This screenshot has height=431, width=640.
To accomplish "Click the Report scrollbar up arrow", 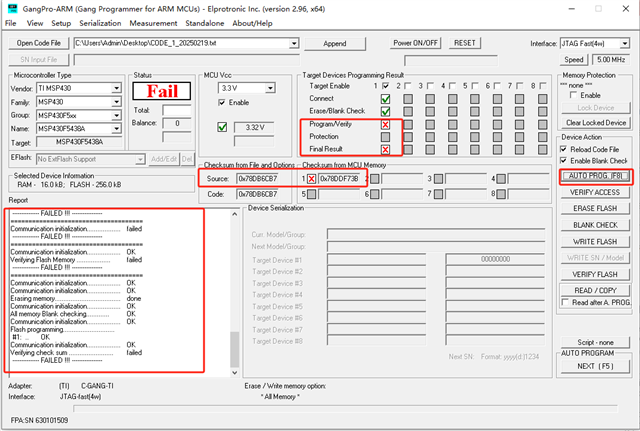I will coord(235,214).
